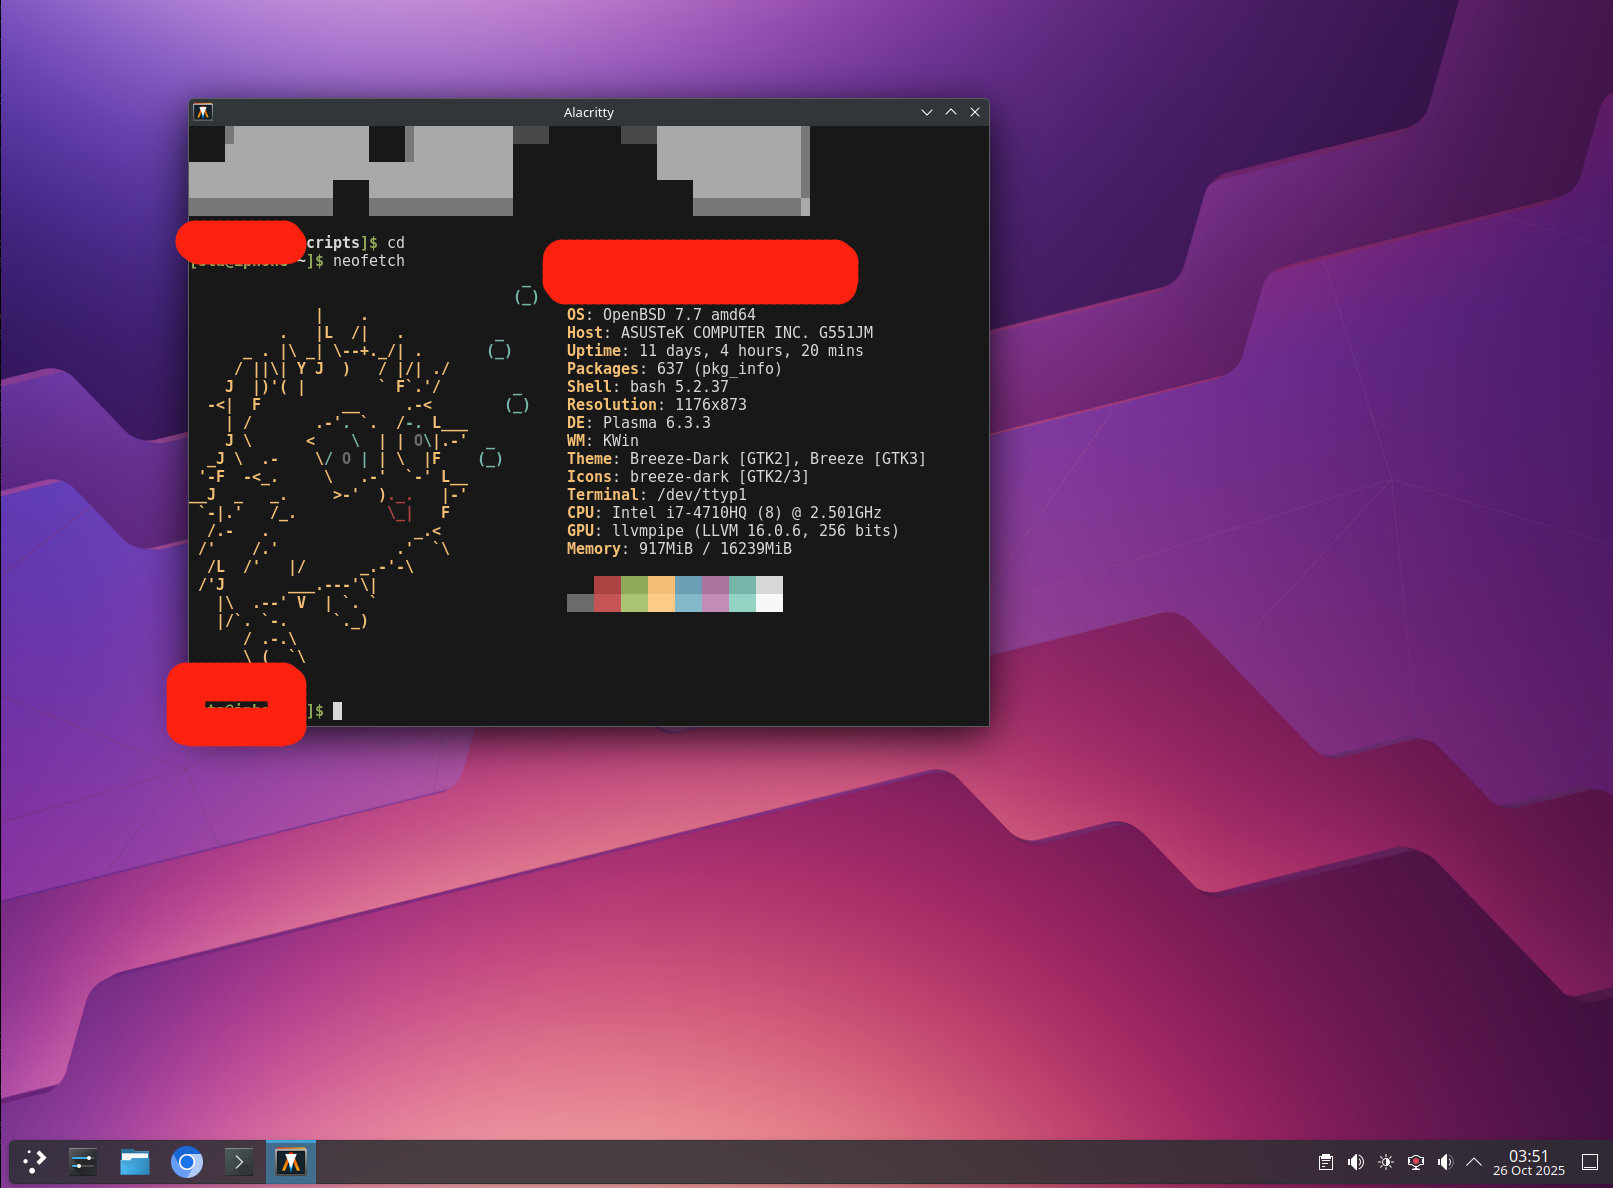This screenshot has height=1188, width=1613.
Task: Close the Alacritty window
Action: tap(975, 112)
